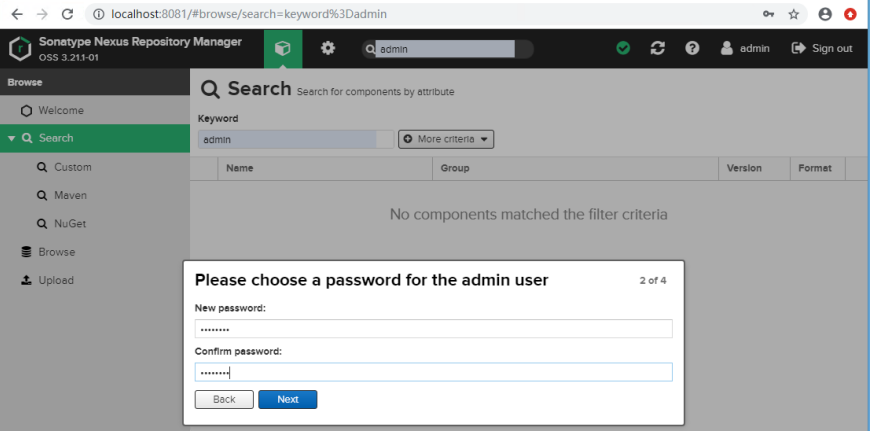The image size is (870, 431).
Task: Click the Next button
Action: click(x=288, y=399)
